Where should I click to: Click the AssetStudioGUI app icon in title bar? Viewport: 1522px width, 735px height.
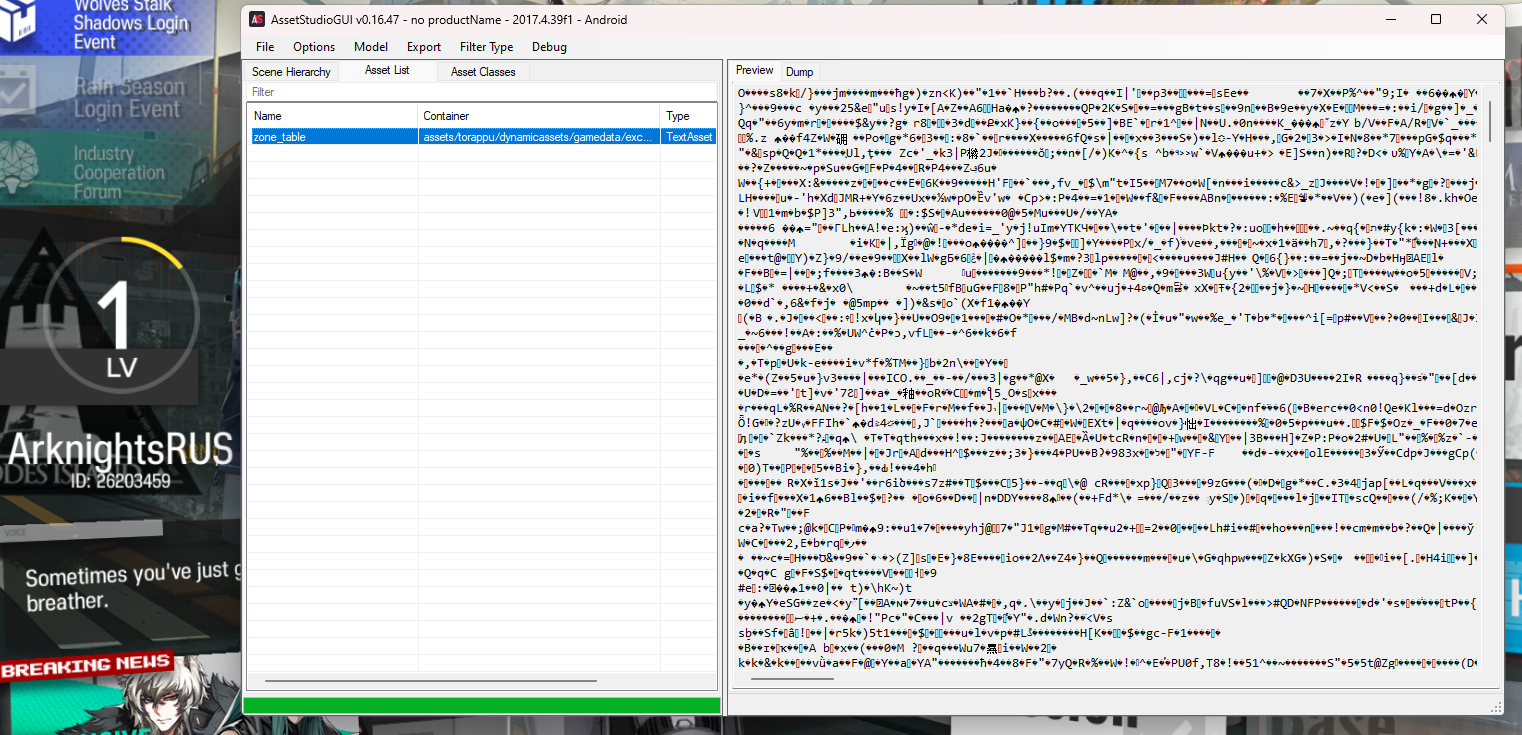[x=257, y=19]
